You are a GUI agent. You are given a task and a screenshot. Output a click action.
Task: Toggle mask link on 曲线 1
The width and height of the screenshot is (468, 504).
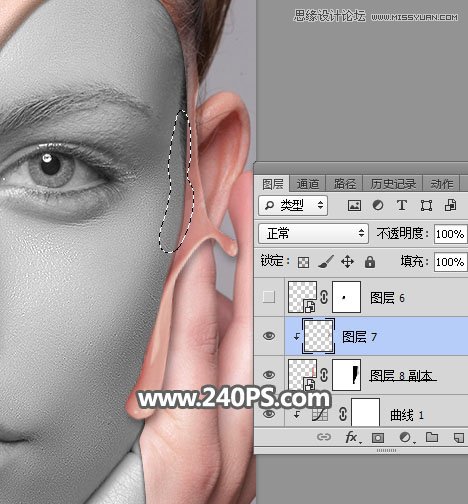click(343, 415)
